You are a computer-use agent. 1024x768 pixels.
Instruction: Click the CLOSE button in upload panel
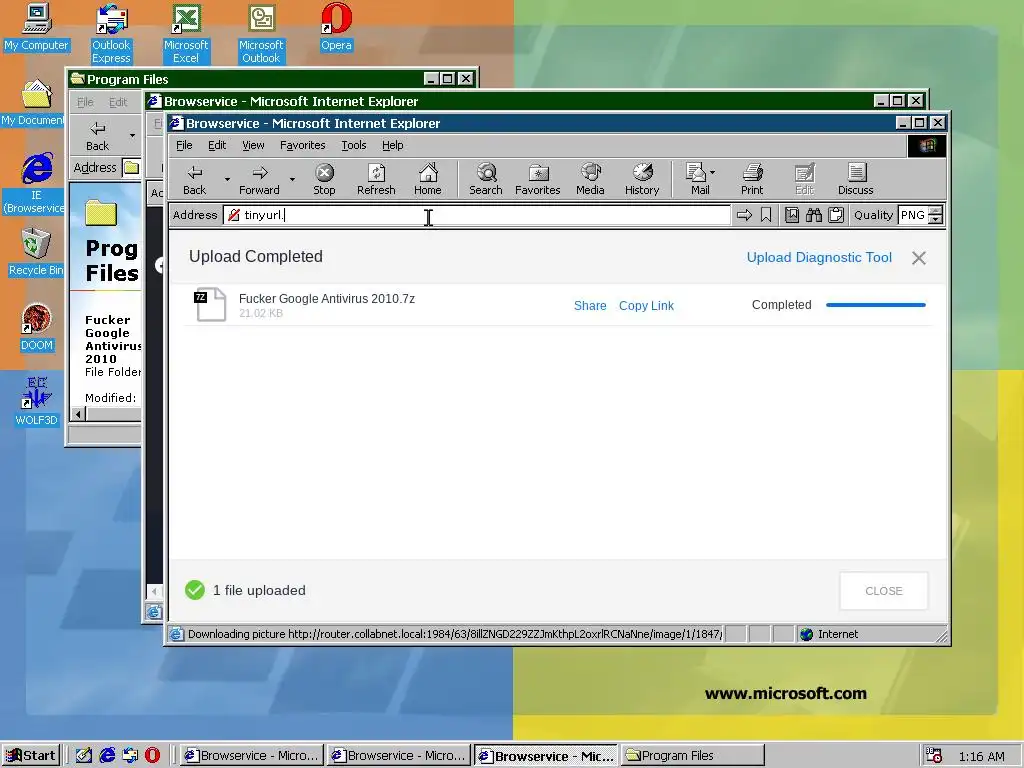(884, 591)
